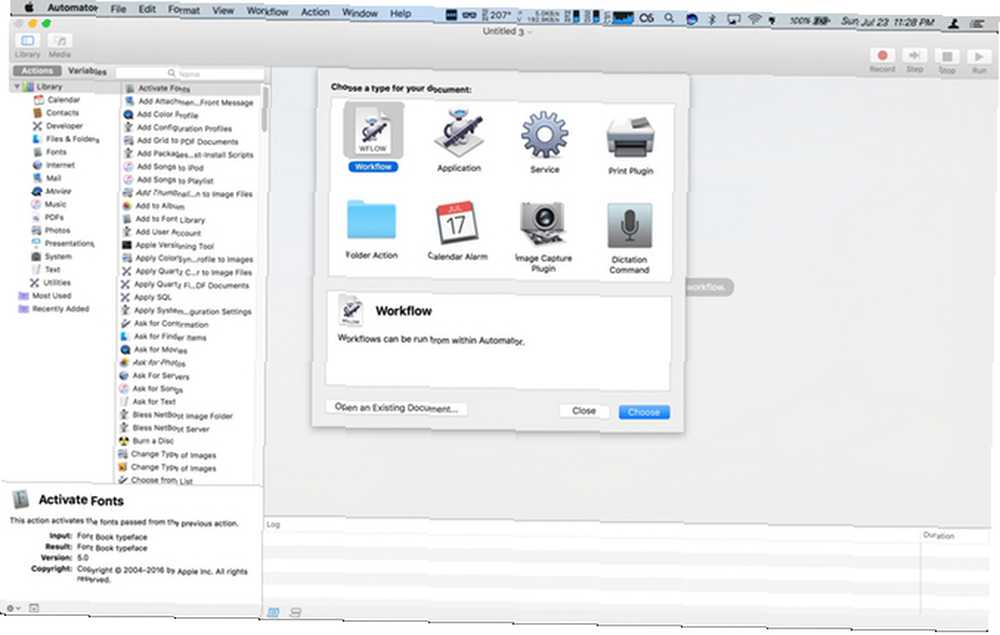Open the Action menu
This screenshot has height=635, width=1000.
[x=315, y=12]
